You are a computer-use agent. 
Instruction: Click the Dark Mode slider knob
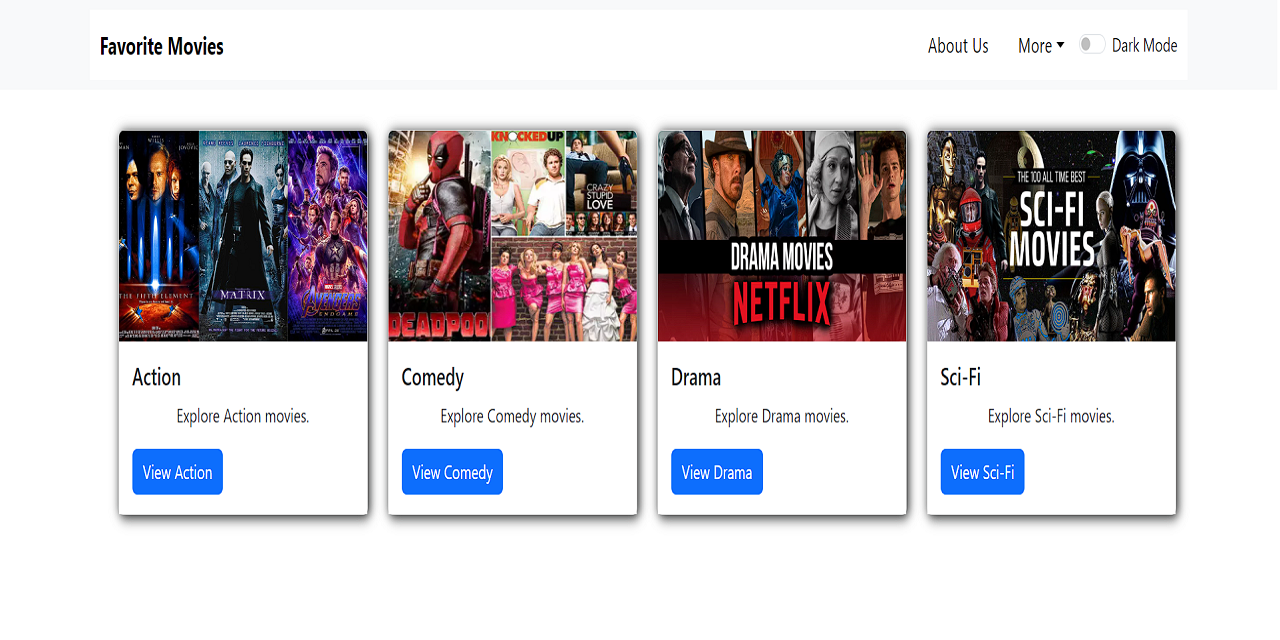pos(1087,44)
